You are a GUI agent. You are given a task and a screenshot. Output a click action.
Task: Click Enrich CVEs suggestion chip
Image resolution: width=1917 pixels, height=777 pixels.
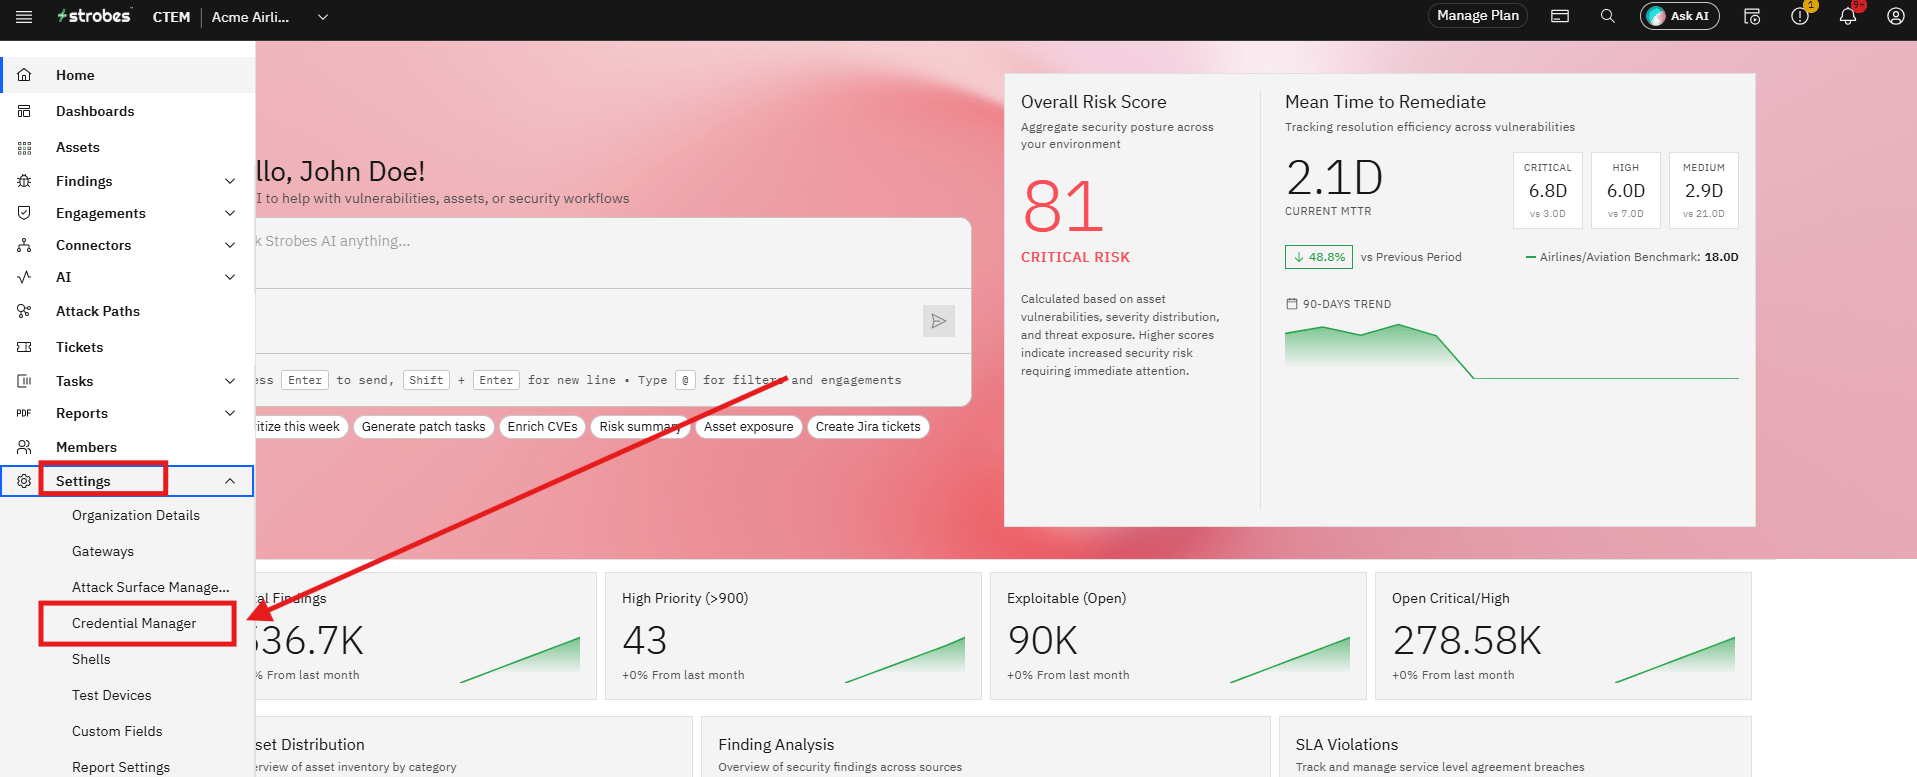click(542, 427)
